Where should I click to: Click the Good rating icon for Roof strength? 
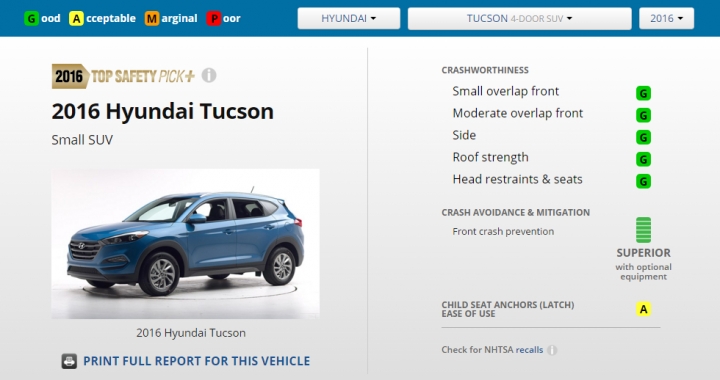[643, 159]
